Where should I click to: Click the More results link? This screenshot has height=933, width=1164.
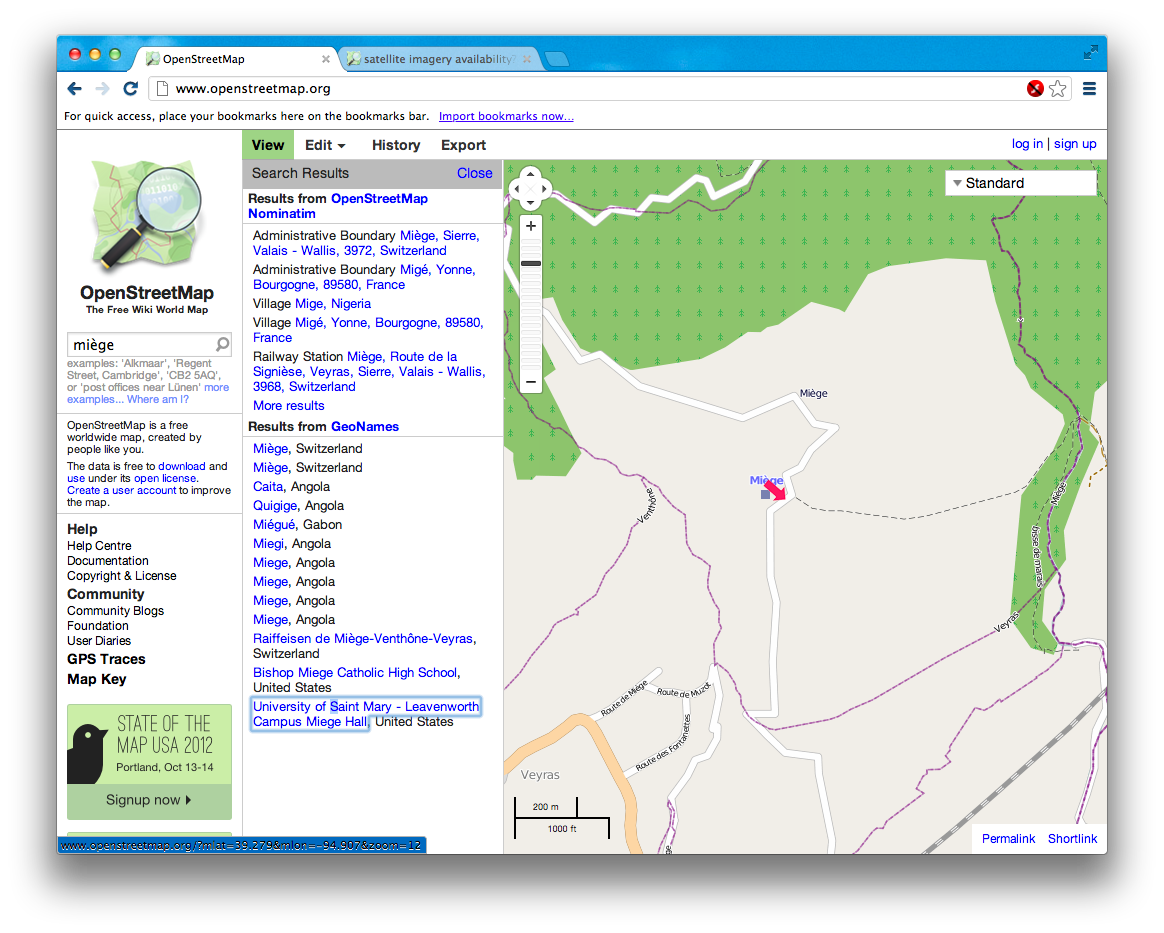(x=289, y=405)
